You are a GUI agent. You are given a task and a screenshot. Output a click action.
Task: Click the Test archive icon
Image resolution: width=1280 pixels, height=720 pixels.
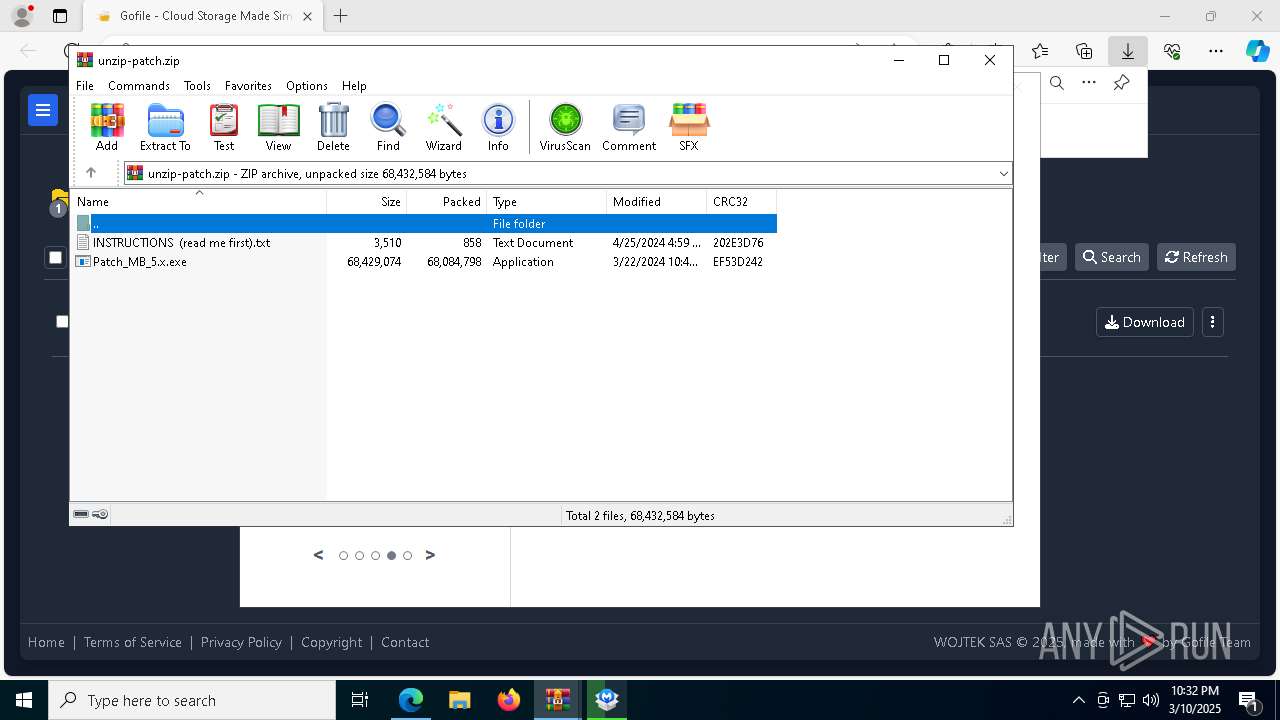click(x=224, y=127)
